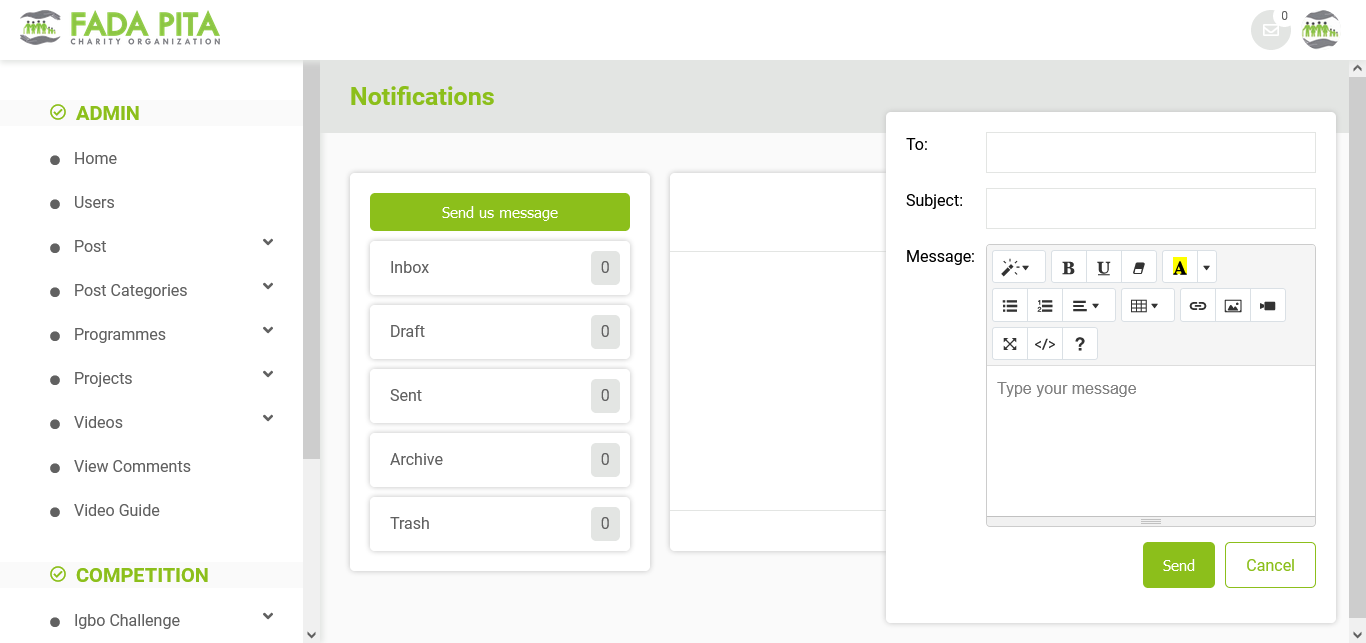Insert a picture into the message
The height and width of the screenshot is (643, 1366).
coord(1232,305)
